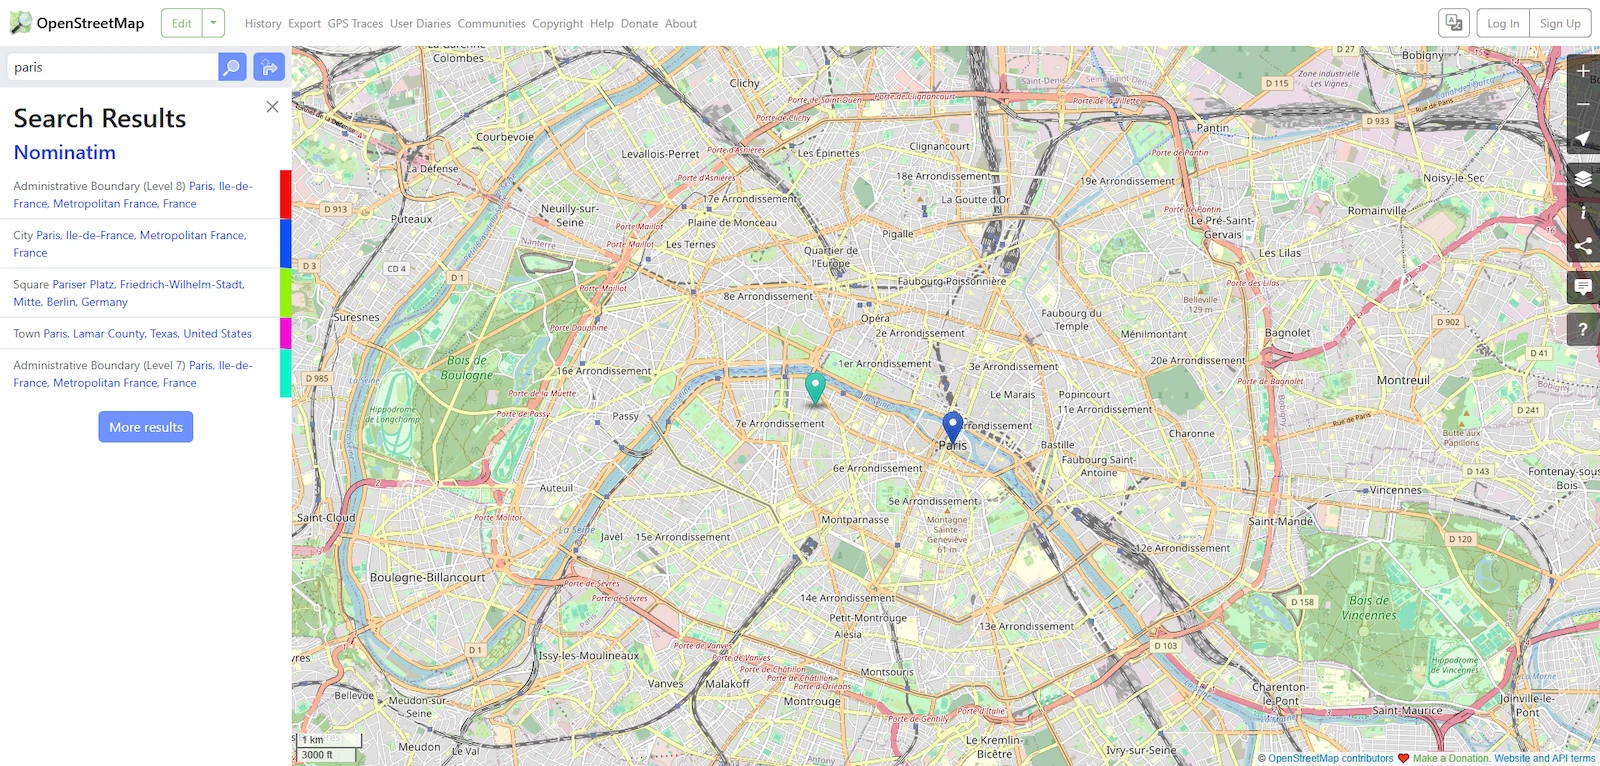
Task: Show my location on the map
Action: (x=1583, y=138)
